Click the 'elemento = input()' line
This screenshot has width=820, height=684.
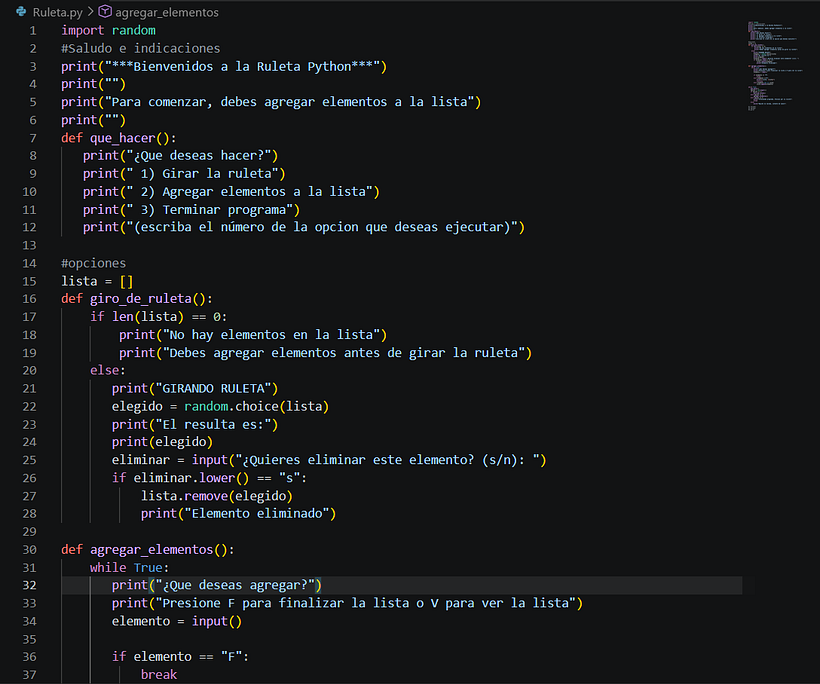[177, 621]
